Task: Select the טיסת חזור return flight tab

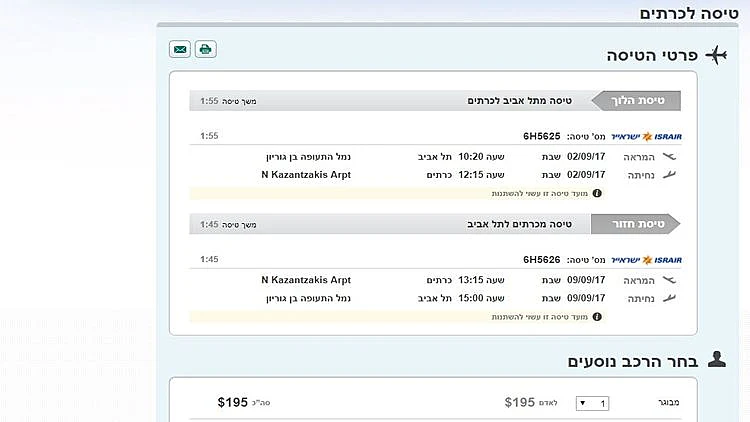Action: pos(637,224)
